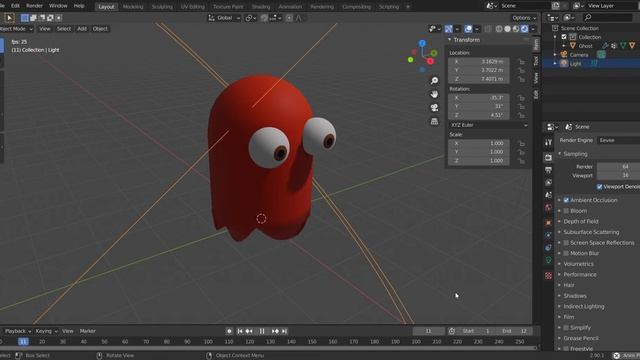Toggle Collection visibility checkbox in outliner
The image size is (640, 360).
click(x=564, y=37)
